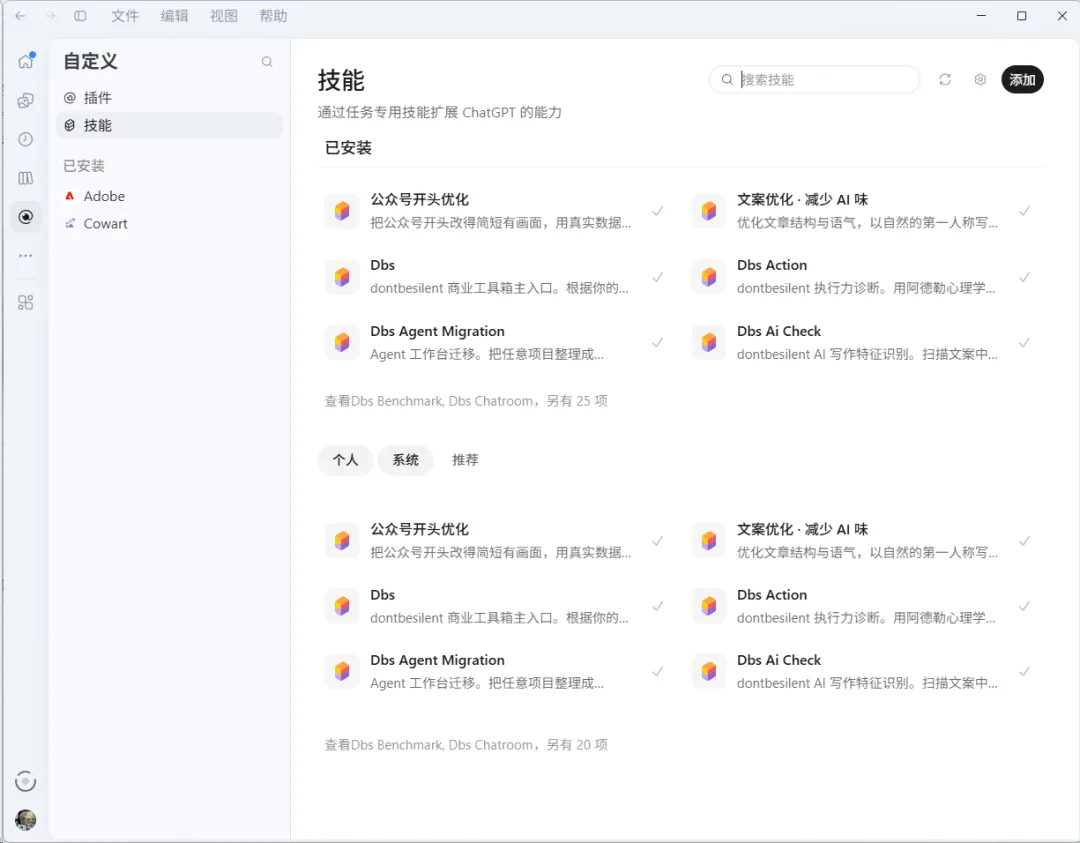Toggle checkmark for lower list 文案优化
The image size is (1080, 843).
1025,541
